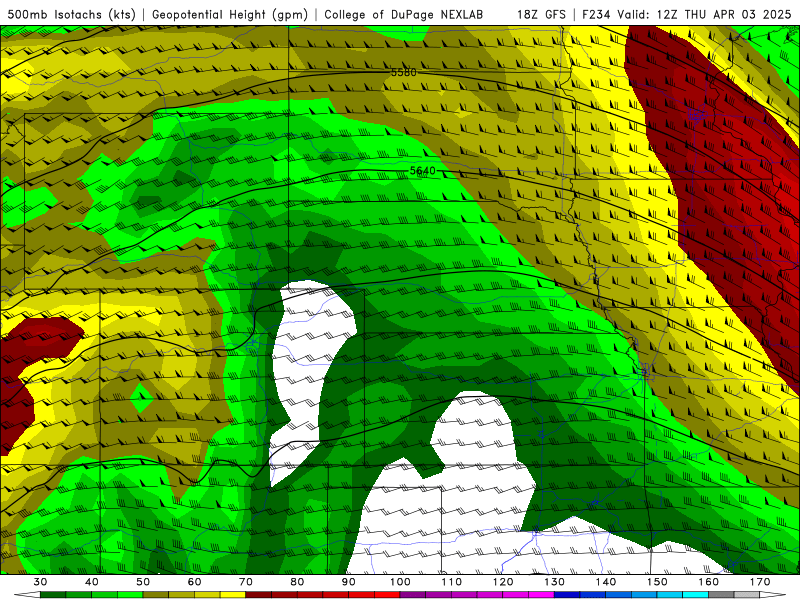
Task: Click the 110 value on the color scale
Action: click(x=452, y=582)
